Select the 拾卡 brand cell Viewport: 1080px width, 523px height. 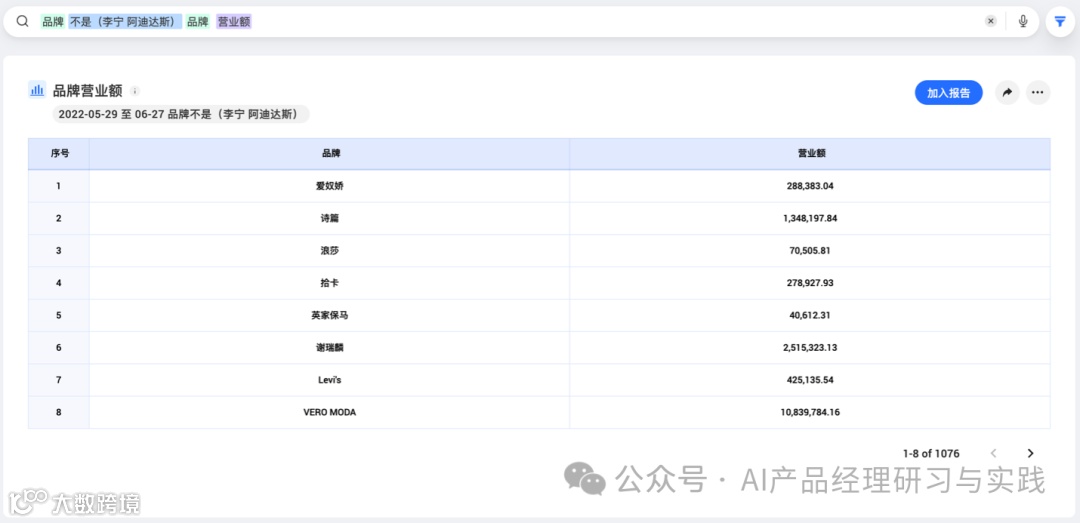point(330,283)
